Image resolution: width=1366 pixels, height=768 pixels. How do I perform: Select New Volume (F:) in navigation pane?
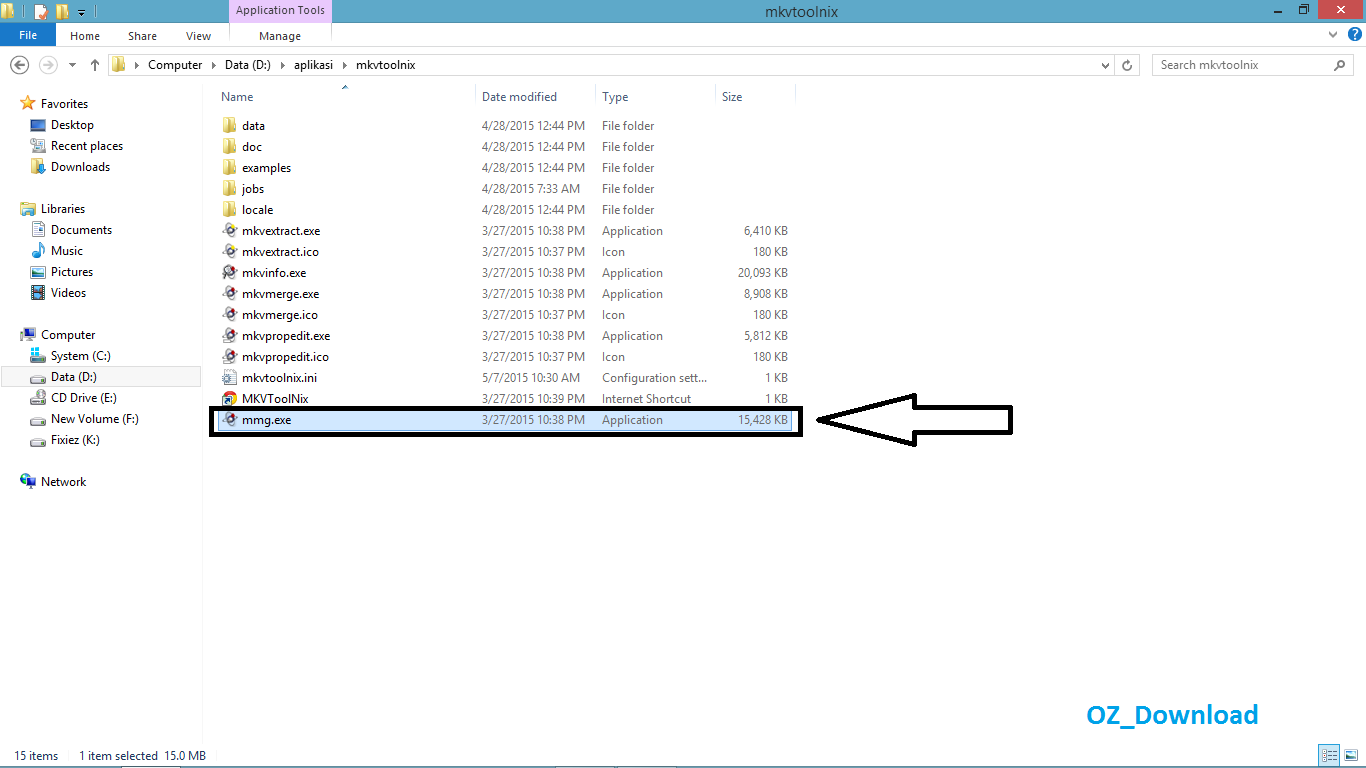point(94,419)
